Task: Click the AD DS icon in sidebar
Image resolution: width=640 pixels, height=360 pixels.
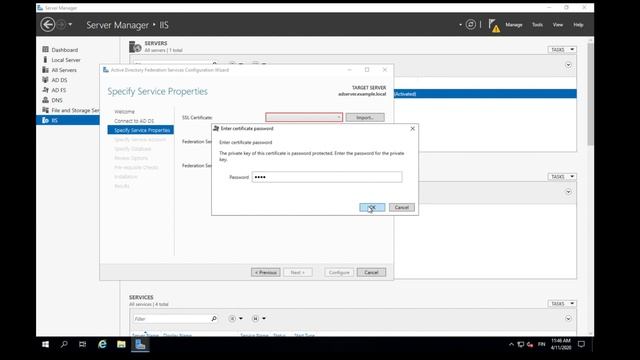Action: (45, 80)
